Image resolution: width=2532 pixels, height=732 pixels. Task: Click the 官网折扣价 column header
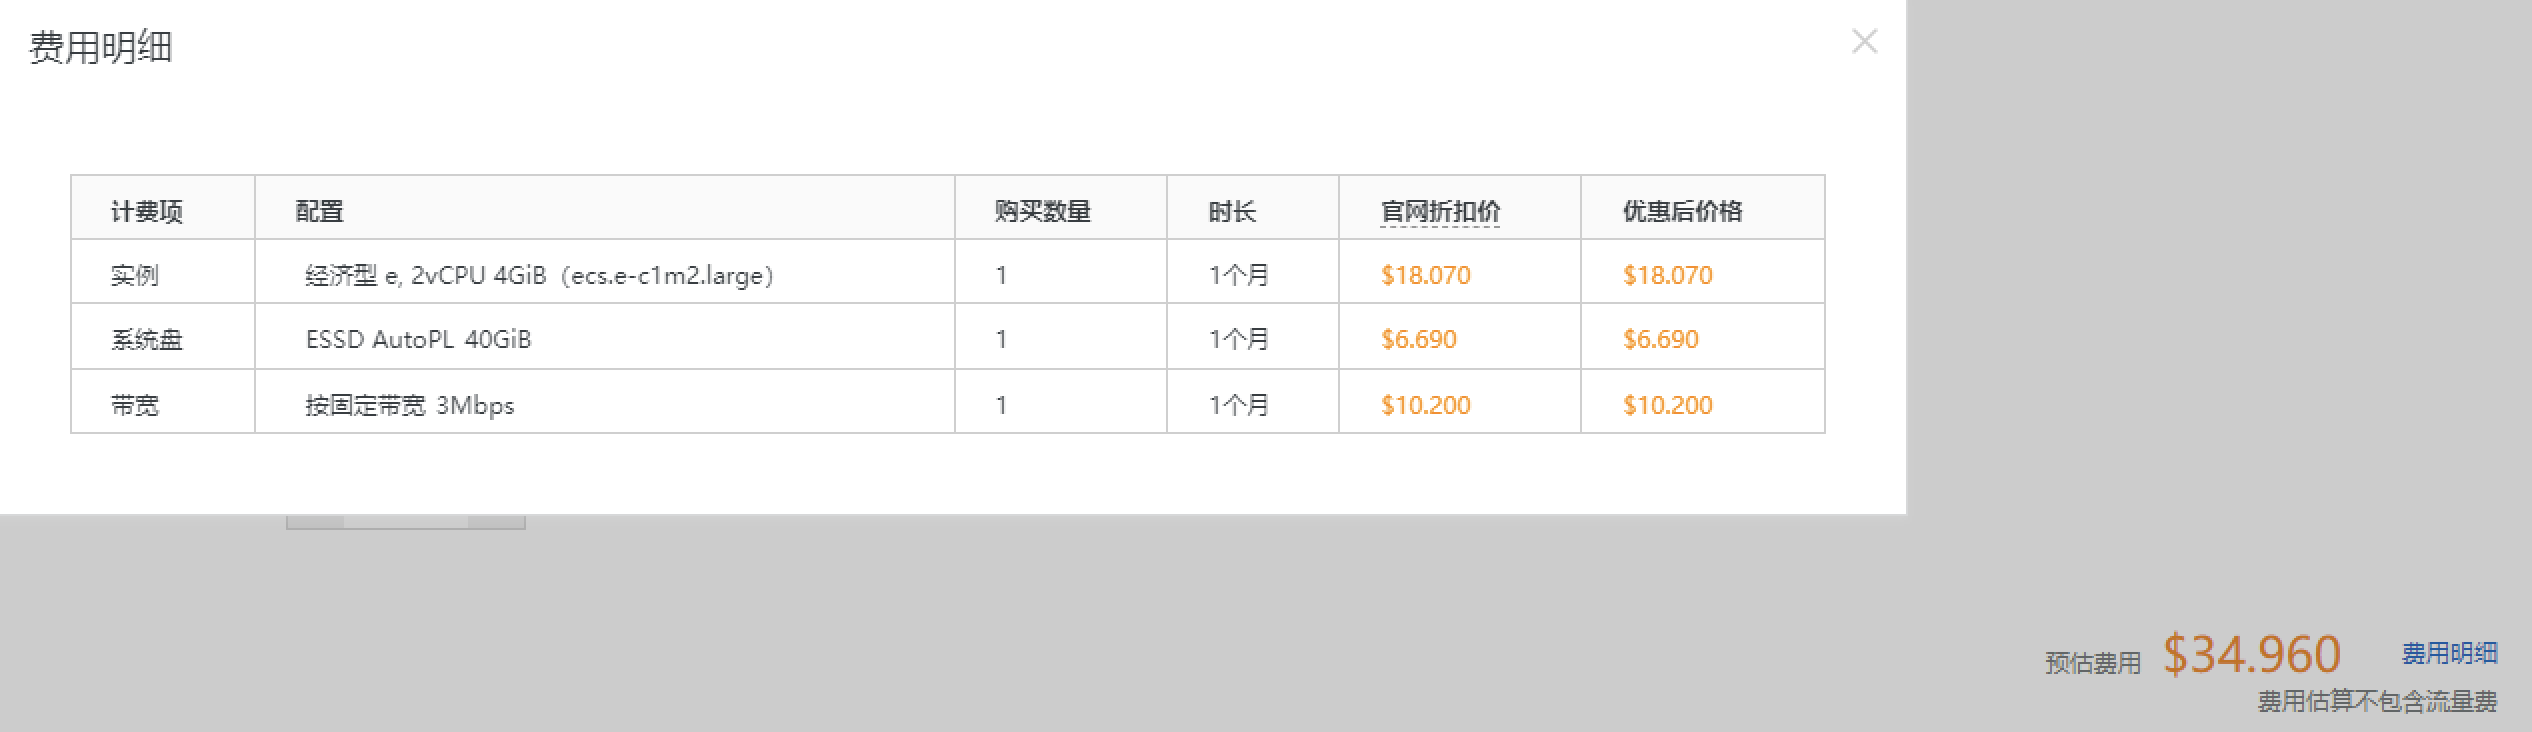click(x=1440, y=211)
